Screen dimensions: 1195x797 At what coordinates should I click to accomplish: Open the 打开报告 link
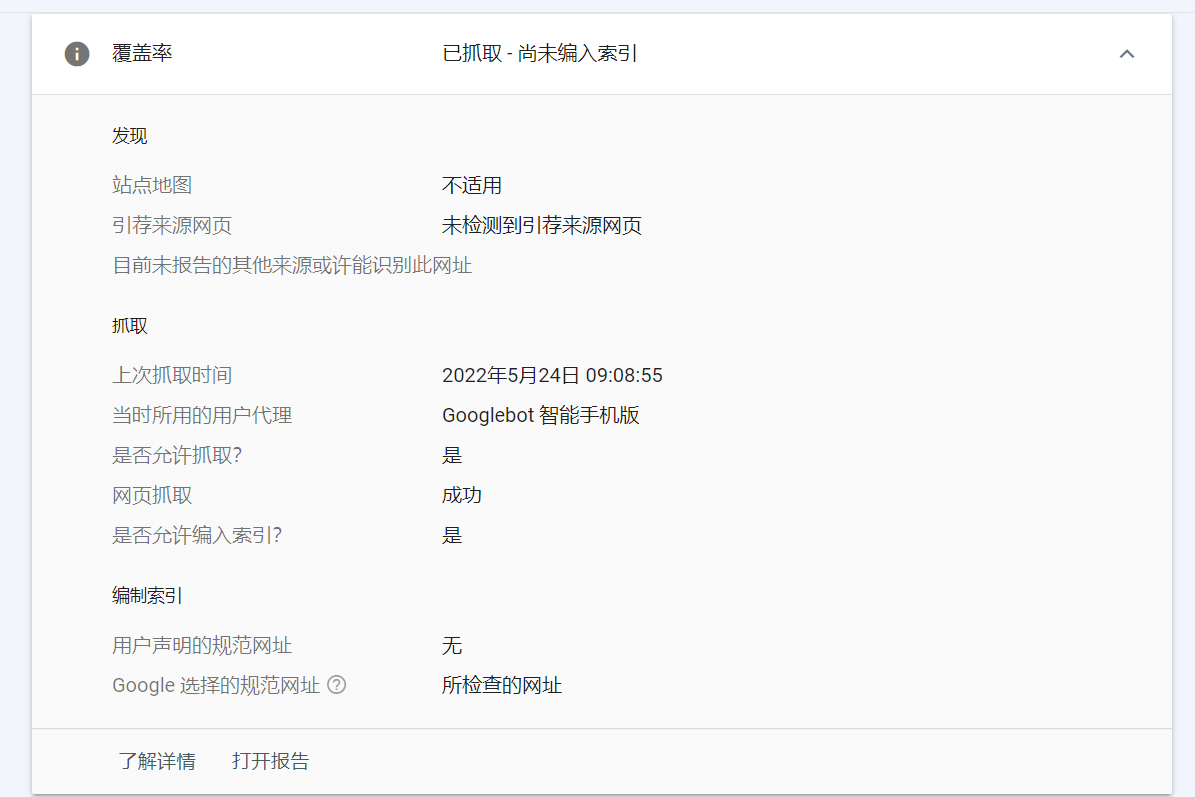pos(270,761)
